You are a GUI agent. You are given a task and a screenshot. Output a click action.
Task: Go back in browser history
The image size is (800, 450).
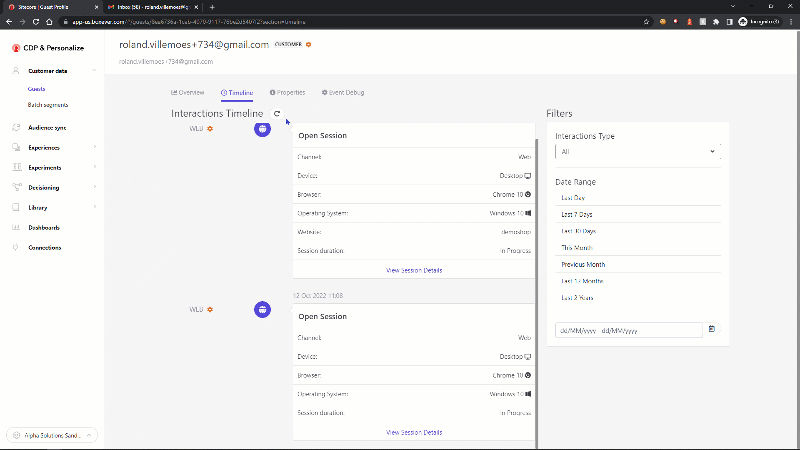[x=9, y=22]
